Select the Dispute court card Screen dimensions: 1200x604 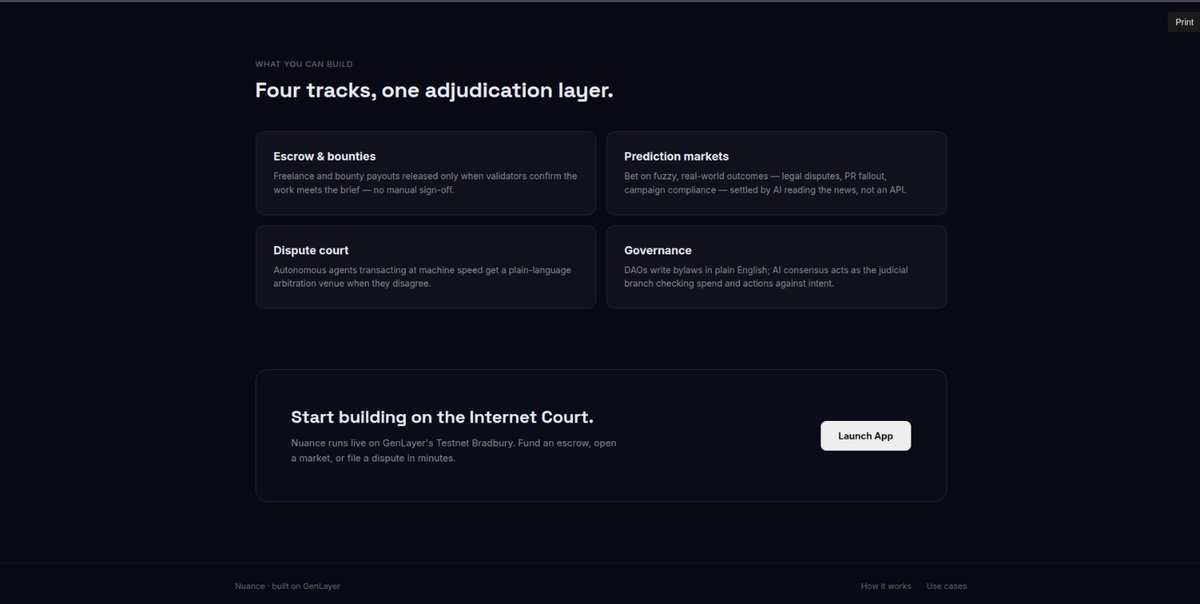point(426,267)
